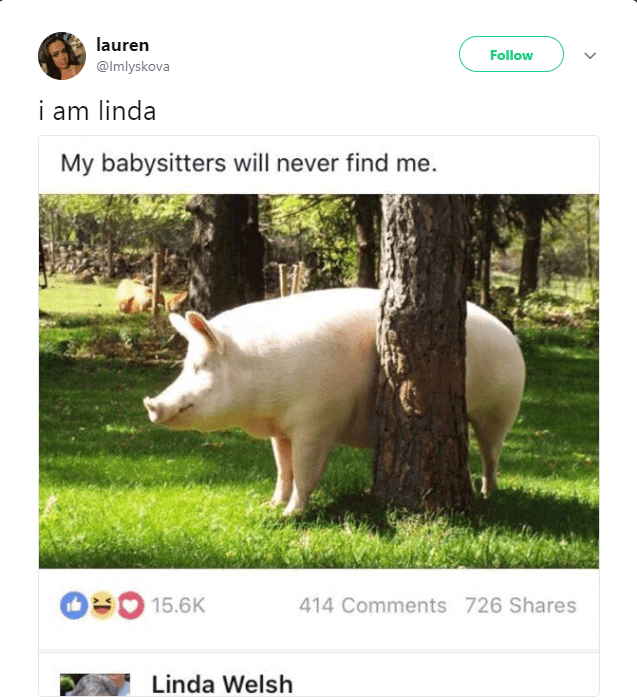
Task: Open the pig behind tree photo
Action: [319, 381]
